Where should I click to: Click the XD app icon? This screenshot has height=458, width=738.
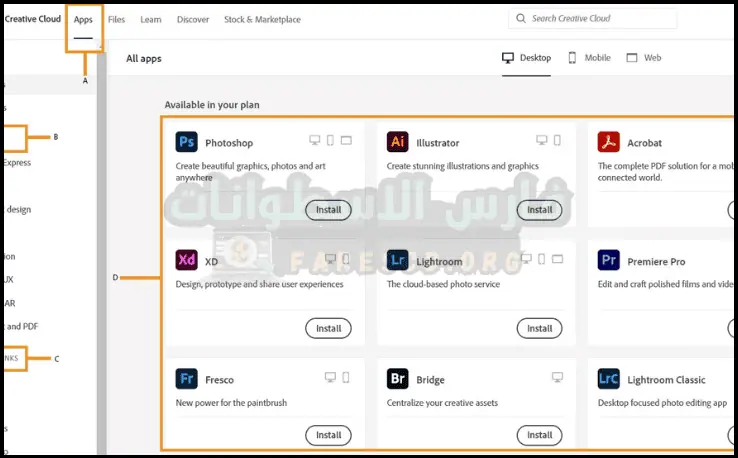(186, 261)
